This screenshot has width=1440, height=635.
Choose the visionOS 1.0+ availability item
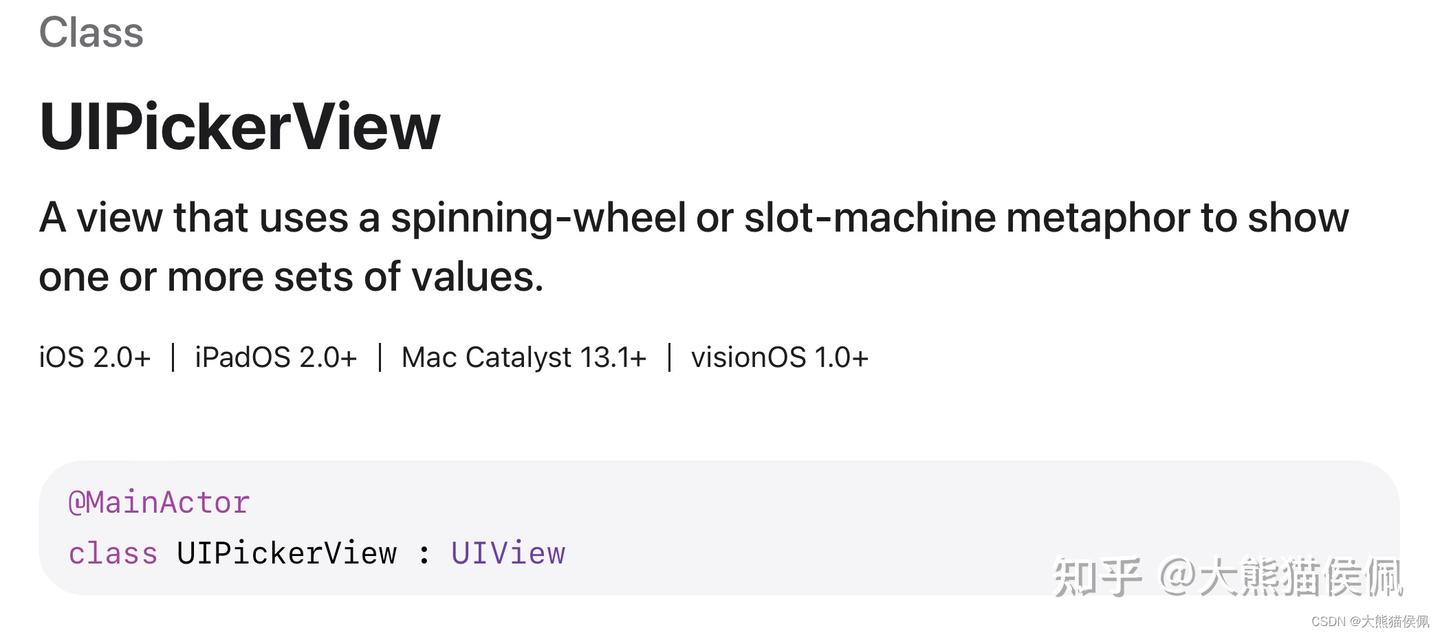(x=780, y=357)
